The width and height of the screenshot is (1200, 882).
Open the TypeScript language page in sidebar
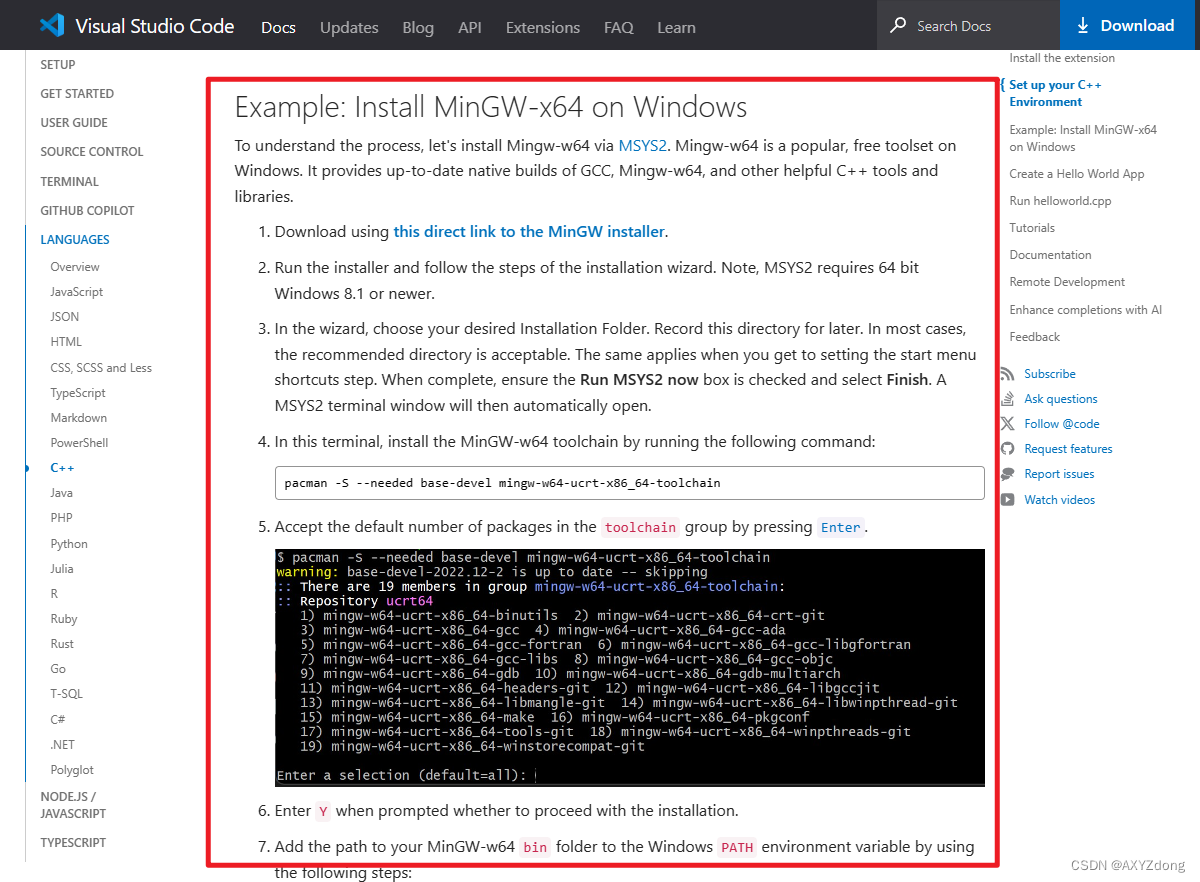coord(78,393)
